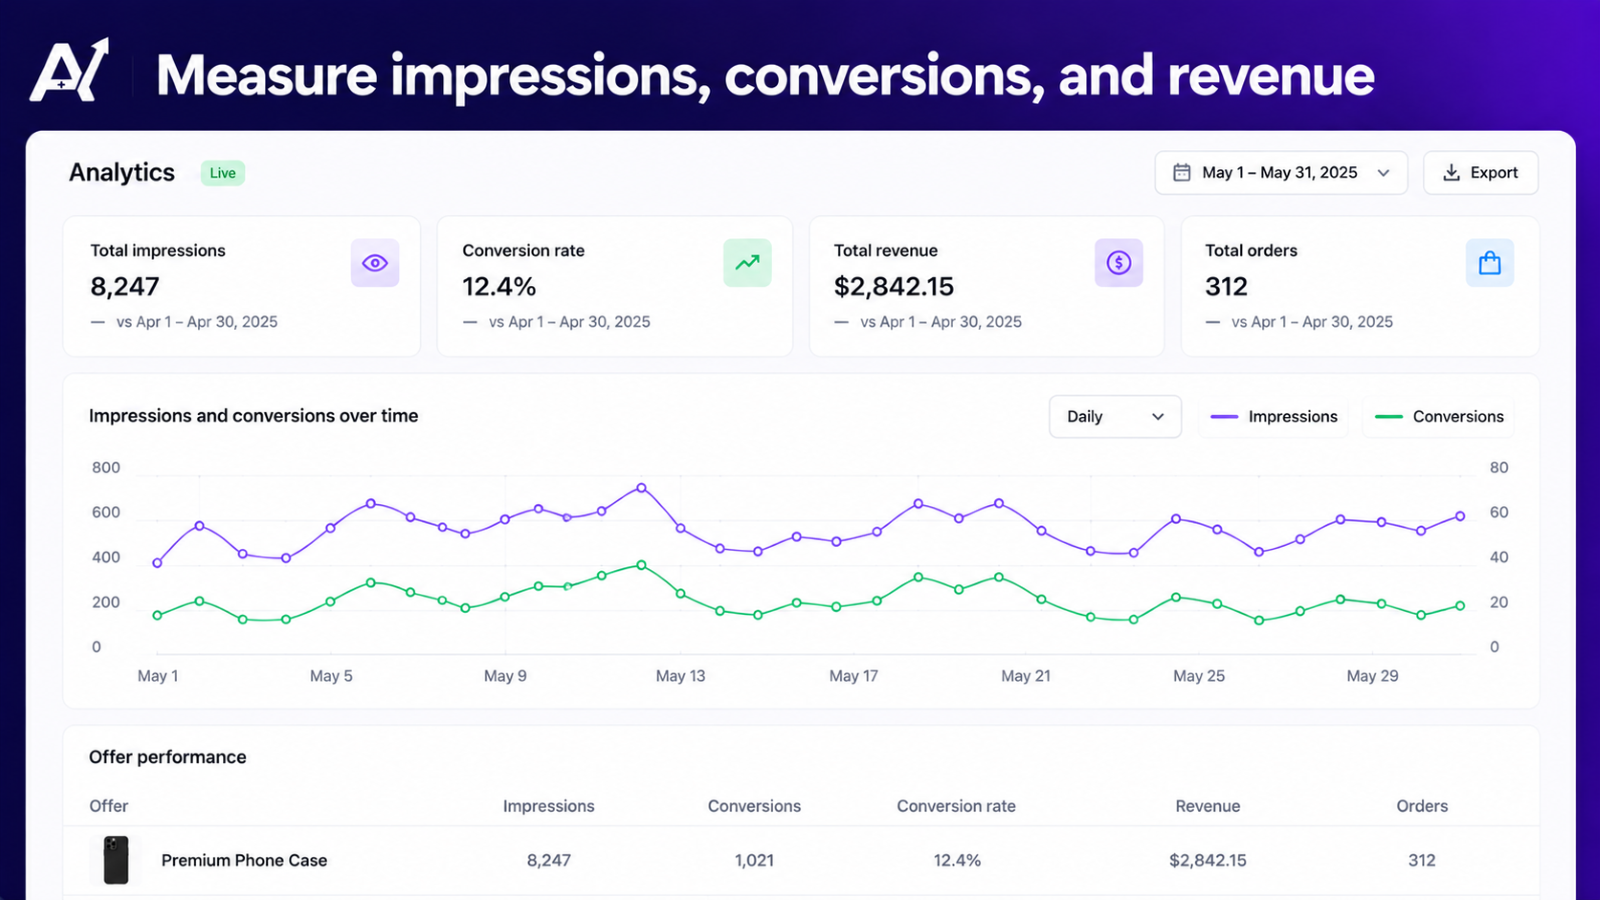This screenshot has height=900, width=1600.
Task: Click the calendar icon in date range picker
Action: coord(1182,172)
